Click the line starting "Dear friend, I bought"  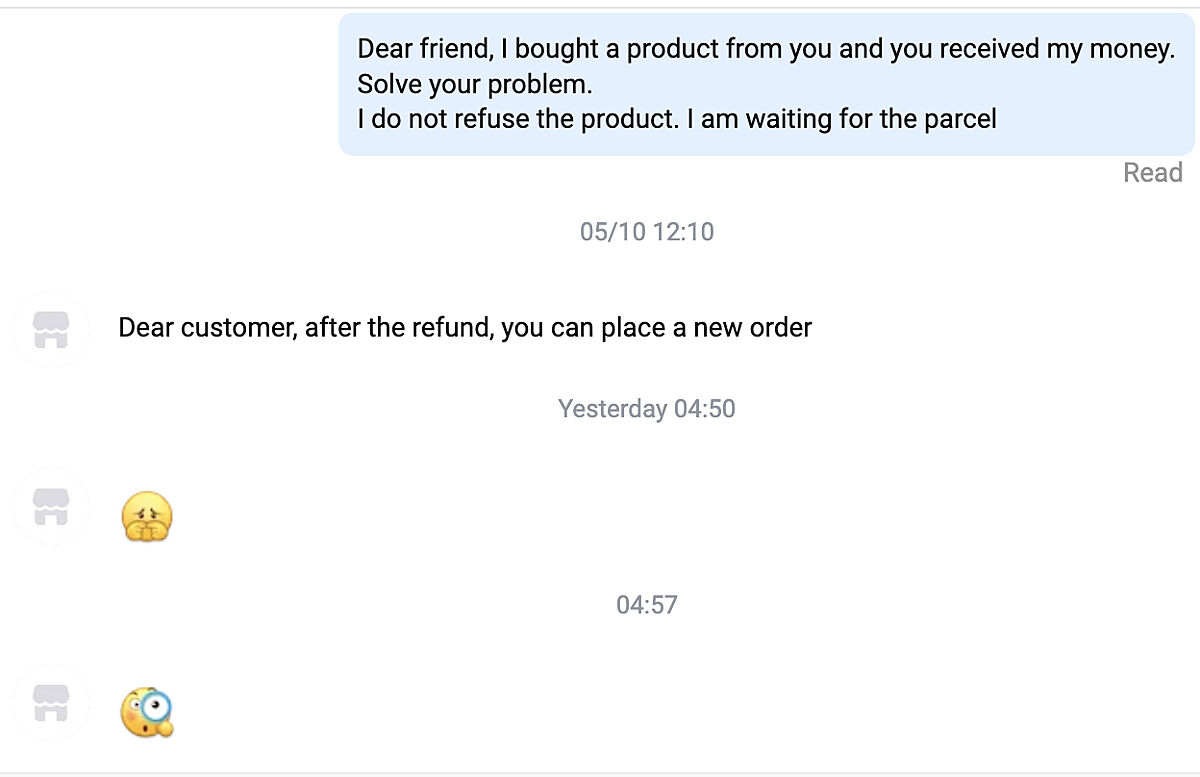coord(766,49)
